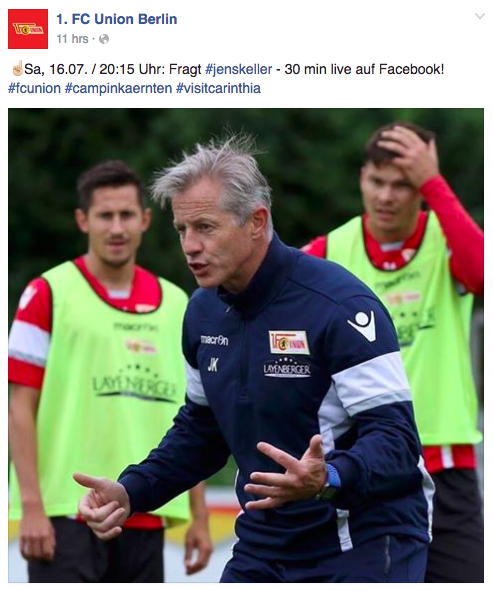The width and height of the screenshot is (493, 591).
Task: Click the blue wristwatch on the coach's arm
Action: (329, 482)
